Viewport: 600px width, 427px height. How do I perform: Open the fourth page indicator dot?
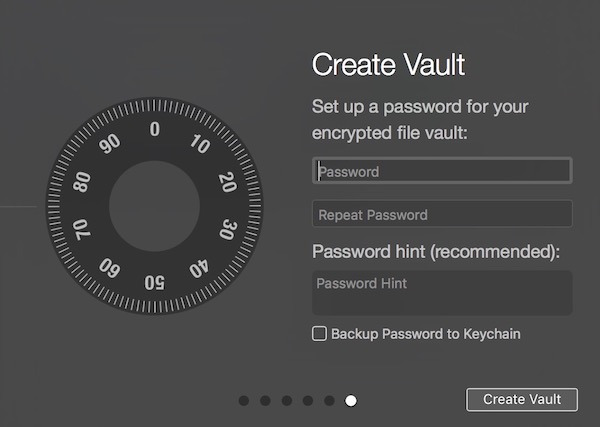pos(308,401)
